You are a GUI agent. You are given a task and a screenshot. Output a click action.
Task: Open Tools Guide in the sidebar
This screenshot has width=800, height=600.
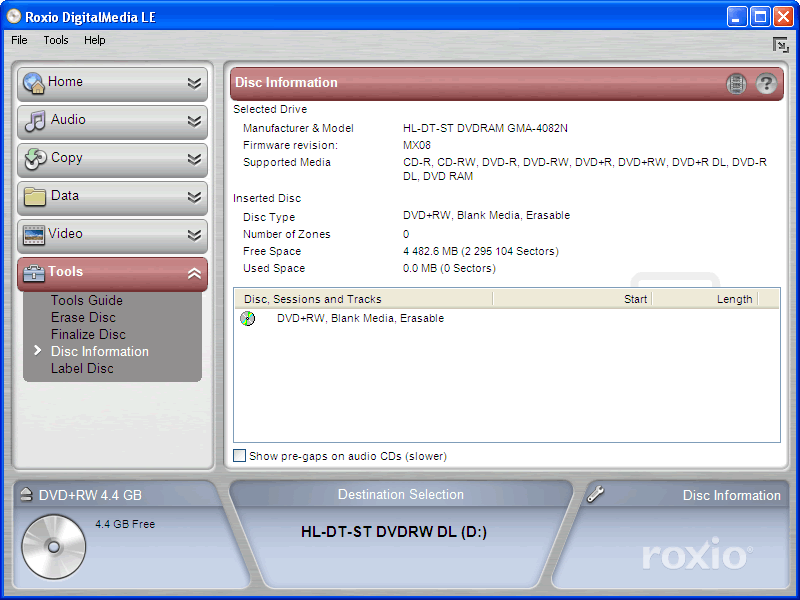tap(87, 300)
